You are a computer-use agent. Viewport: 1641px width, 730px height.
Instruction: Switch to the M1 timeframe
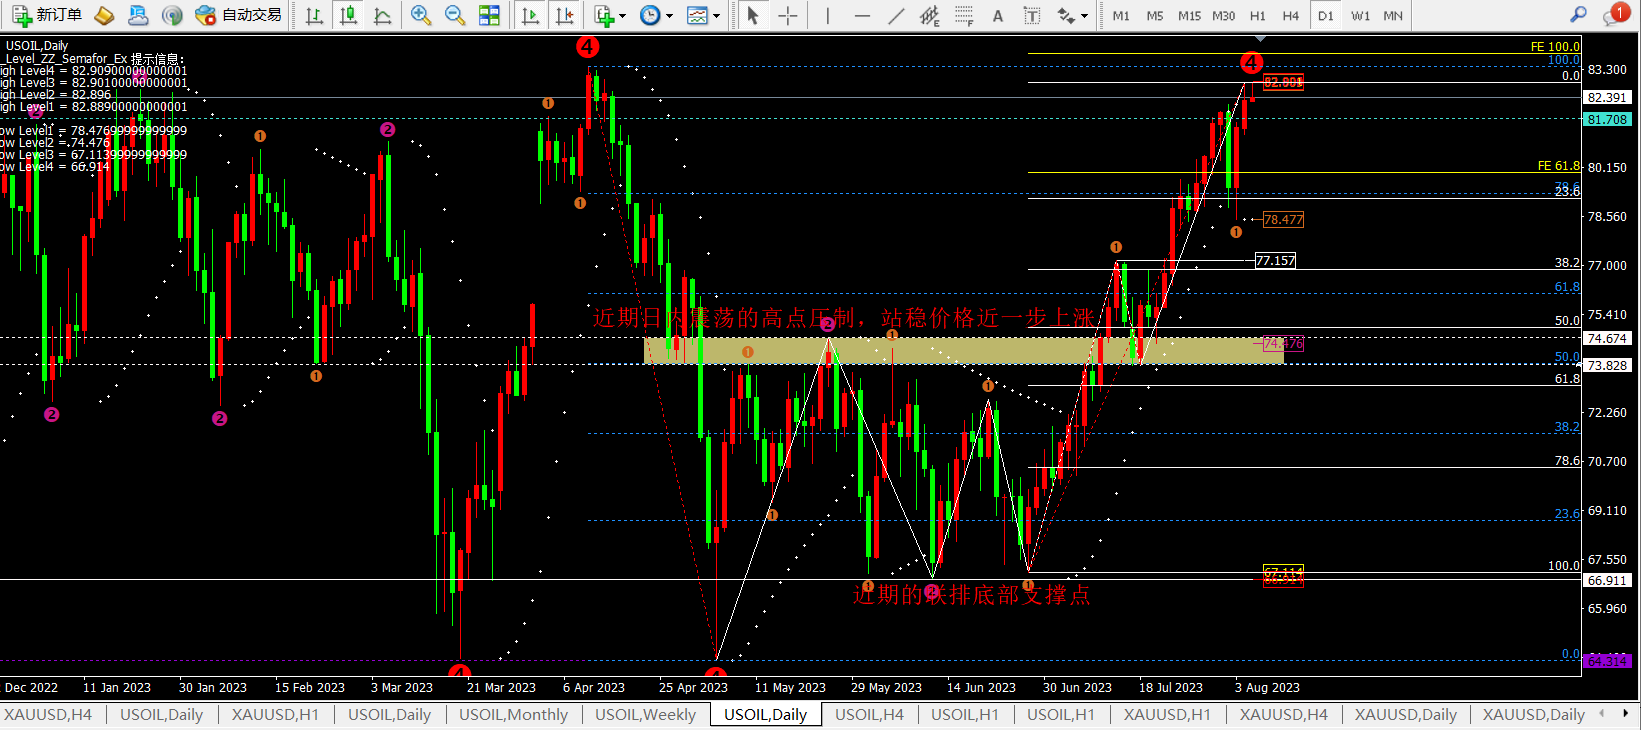pyautogui.click(x=1121, y=16)
